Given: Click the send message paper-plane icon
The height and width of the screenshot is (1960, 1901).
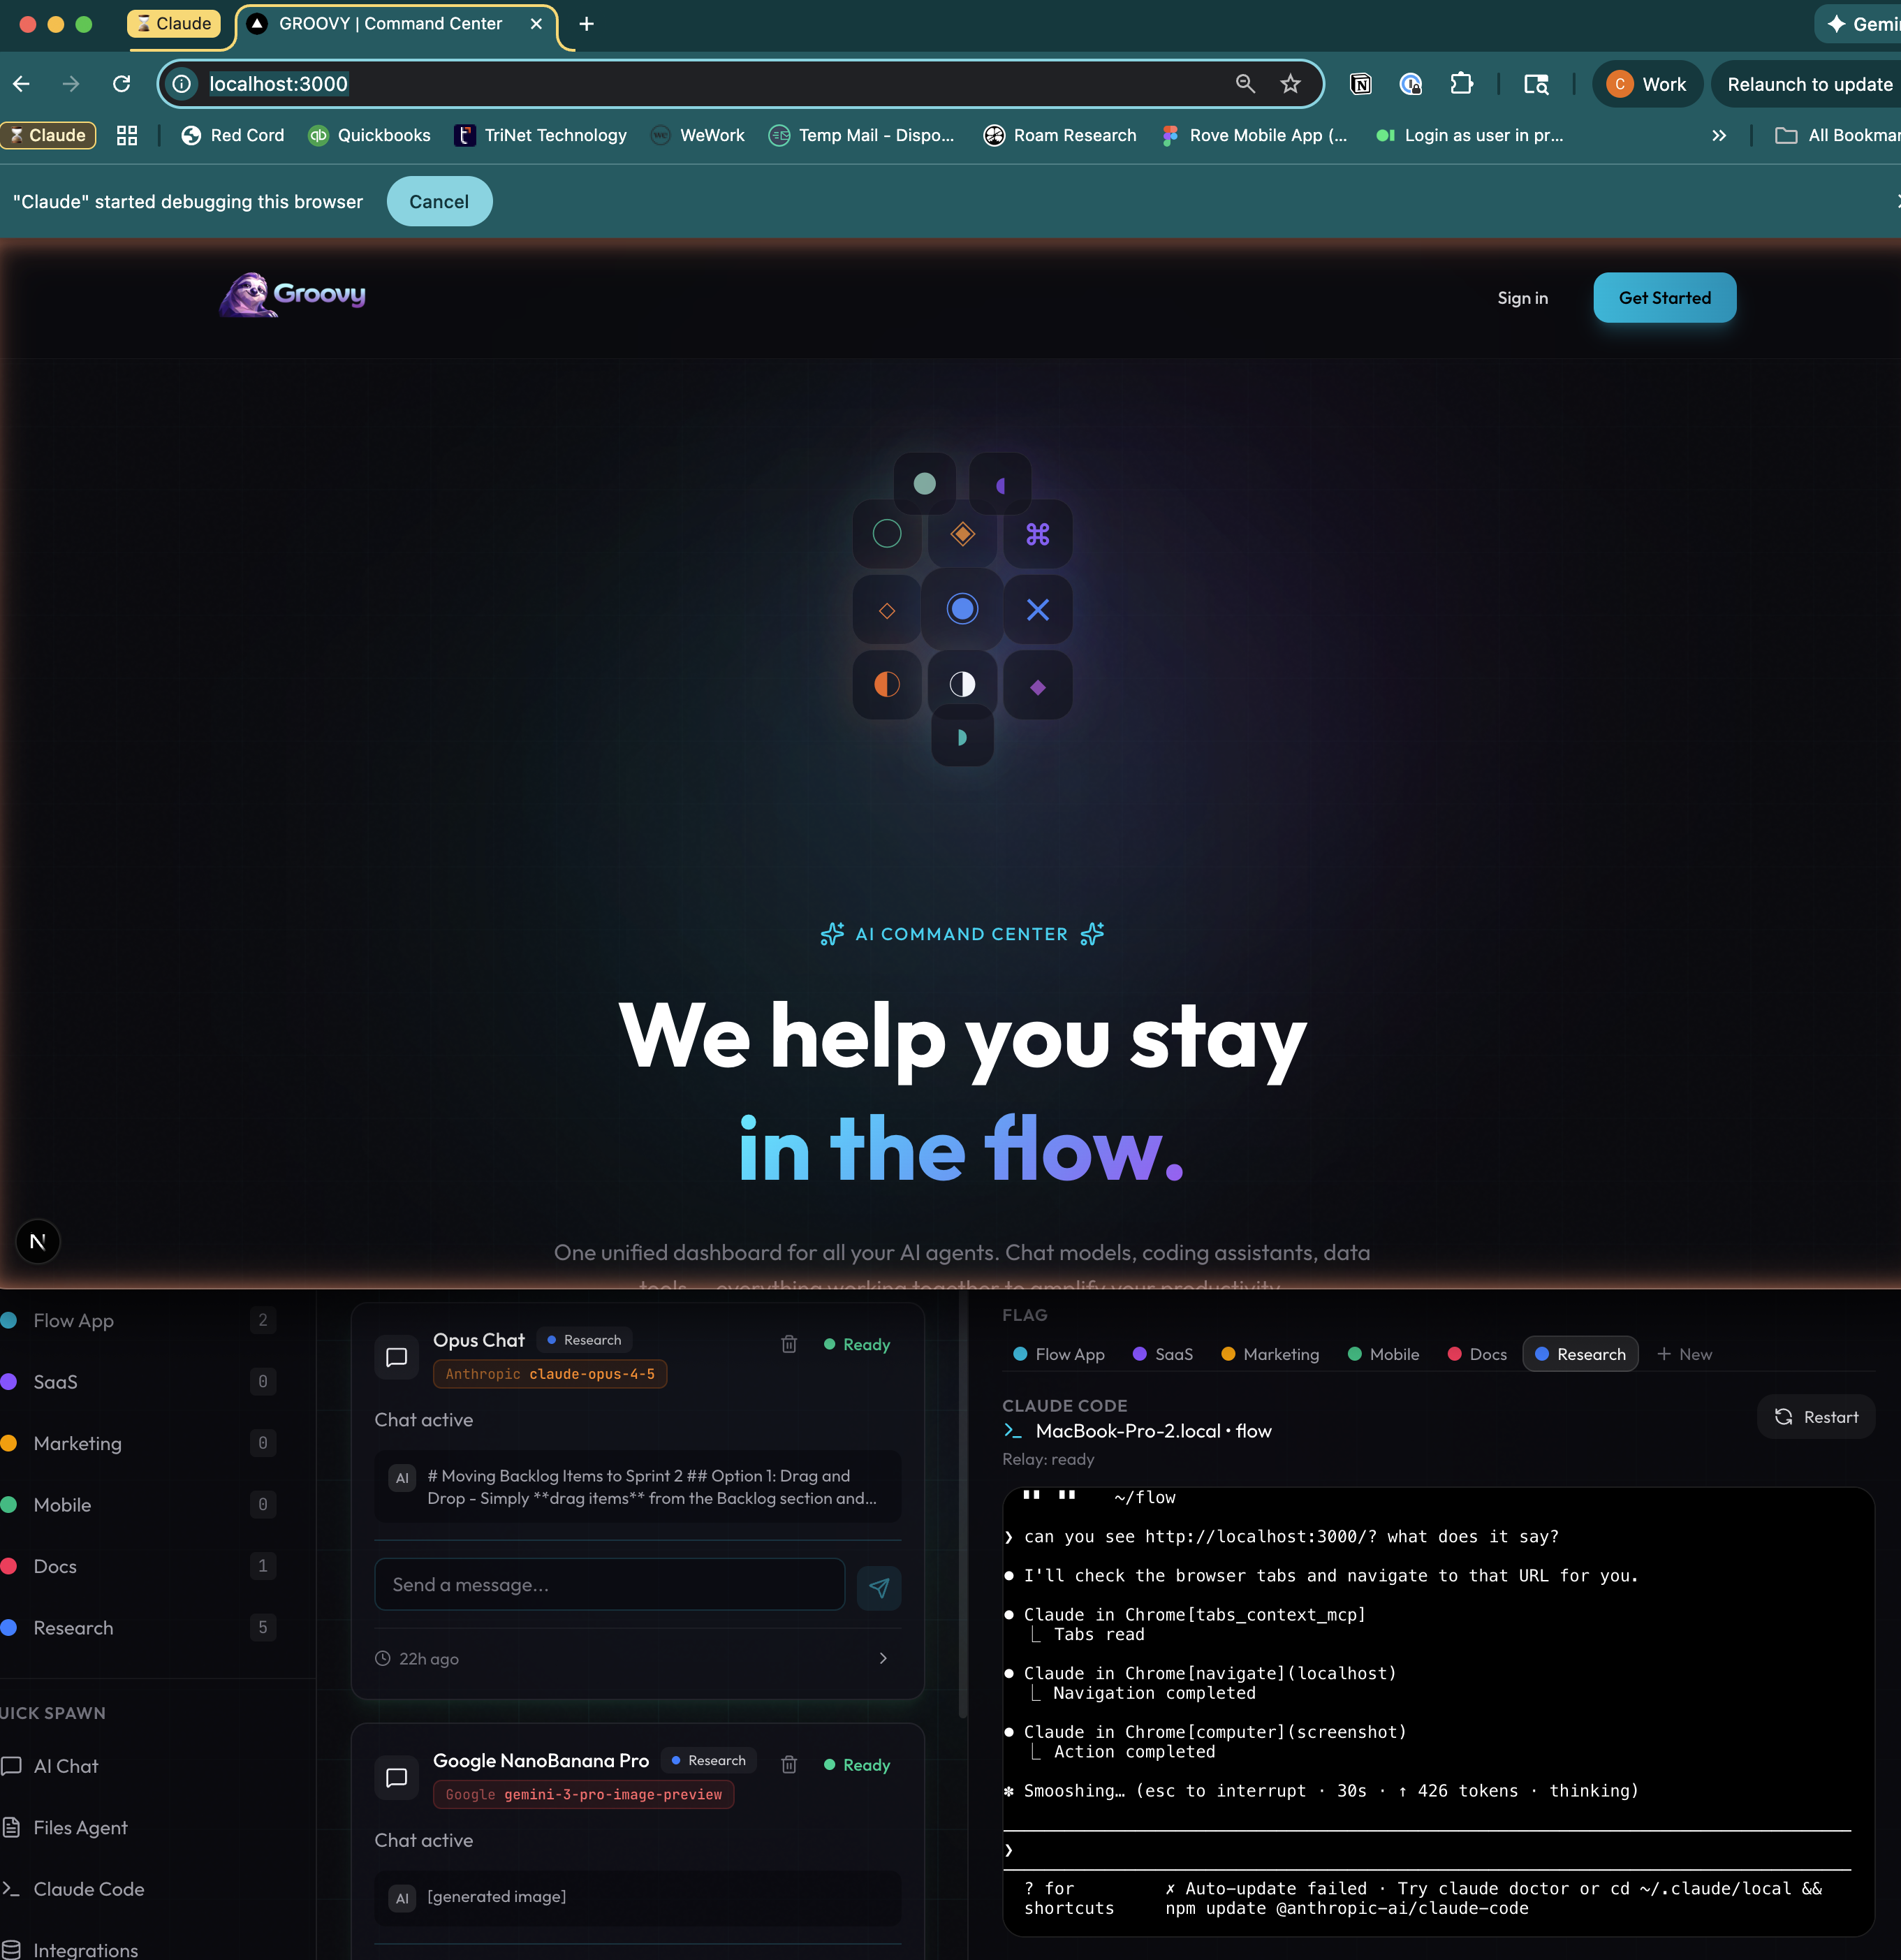Looking at the screenshot, I should pos(879,1587).
